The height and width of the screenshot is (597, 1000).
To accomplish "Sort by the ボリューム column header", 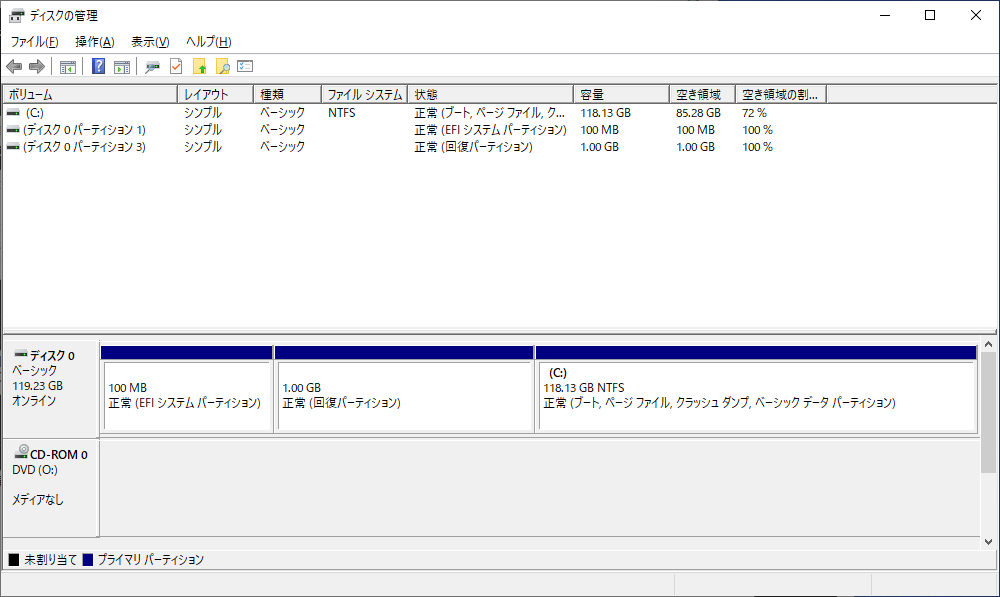I will coord(90,94).
